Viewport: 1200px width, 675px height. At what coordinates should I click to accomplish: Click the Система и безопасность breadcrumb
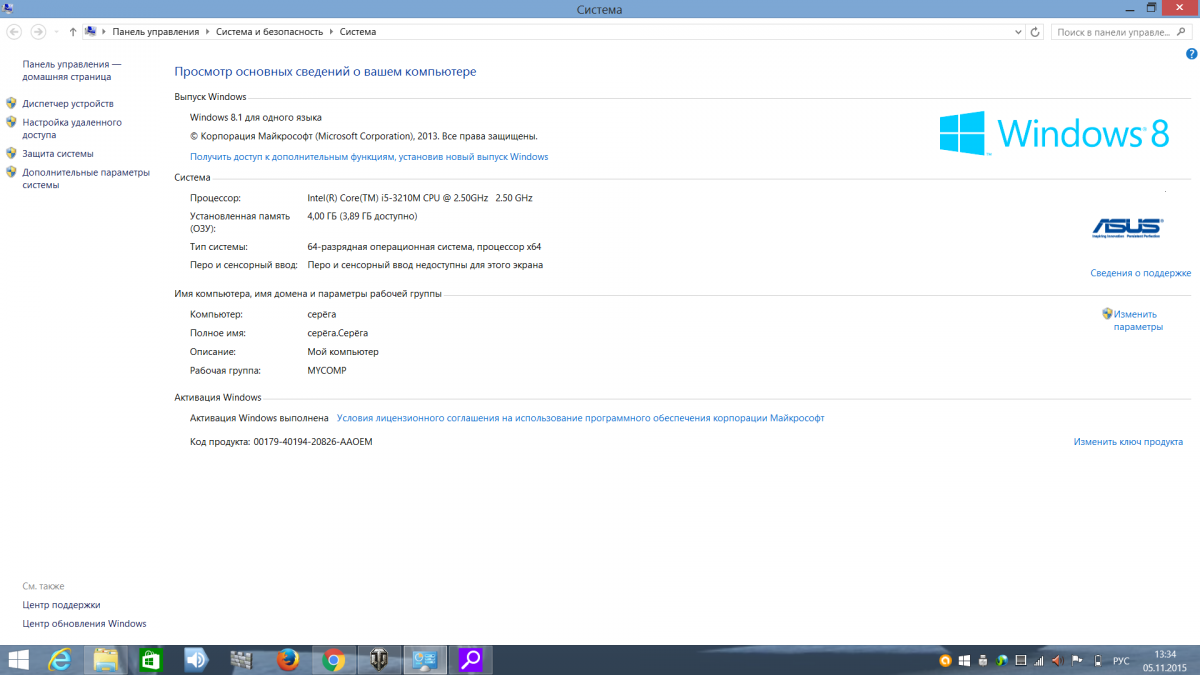(x=270, y=32)
